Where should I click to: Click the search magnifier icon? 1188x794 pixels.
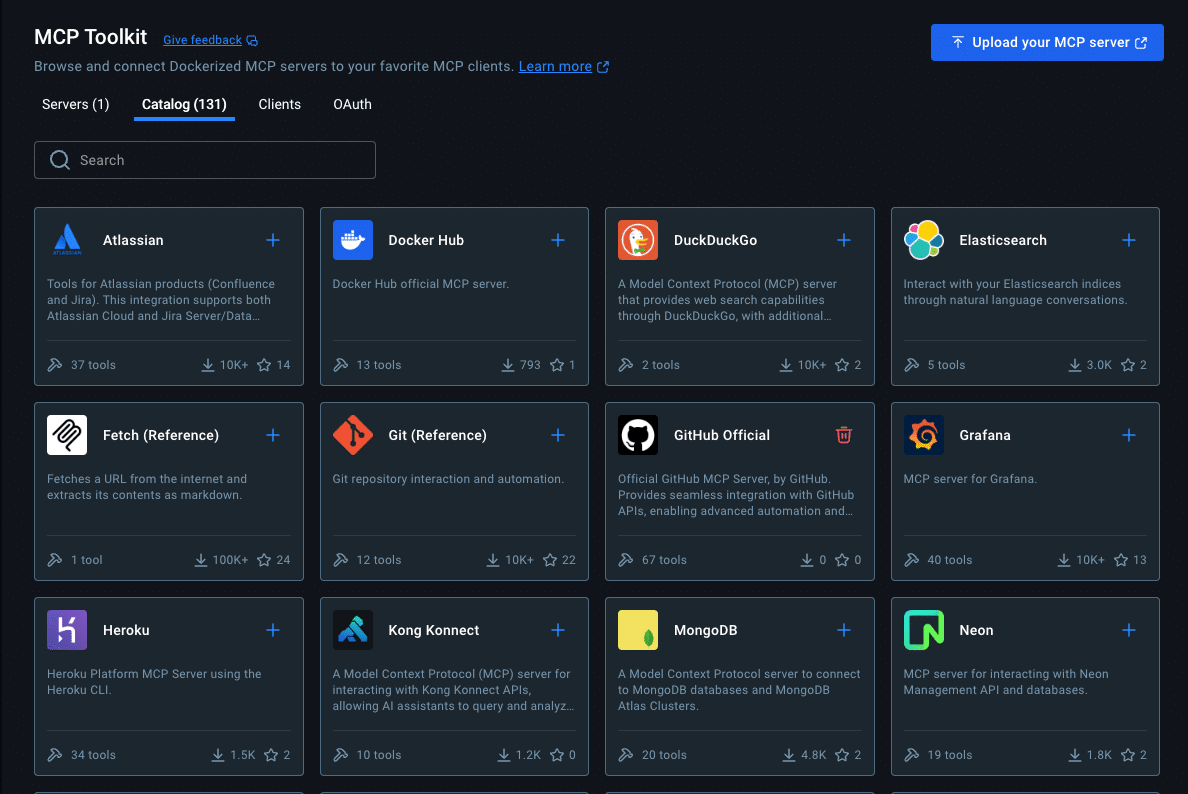click(59, 160)
